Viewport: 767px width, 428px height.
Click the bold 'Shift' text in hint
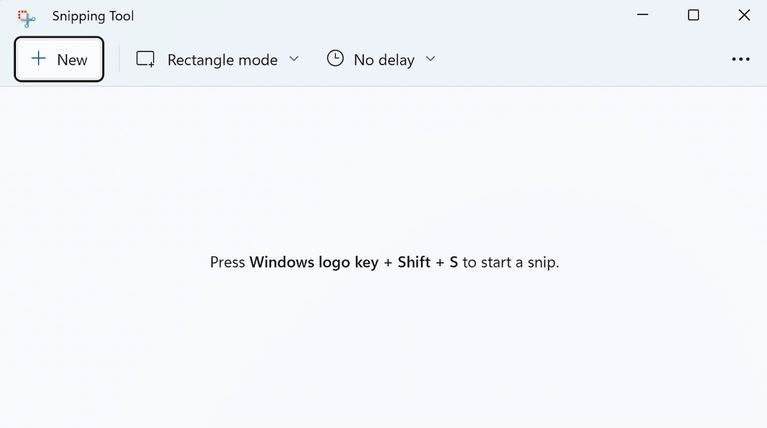[413, 262]
